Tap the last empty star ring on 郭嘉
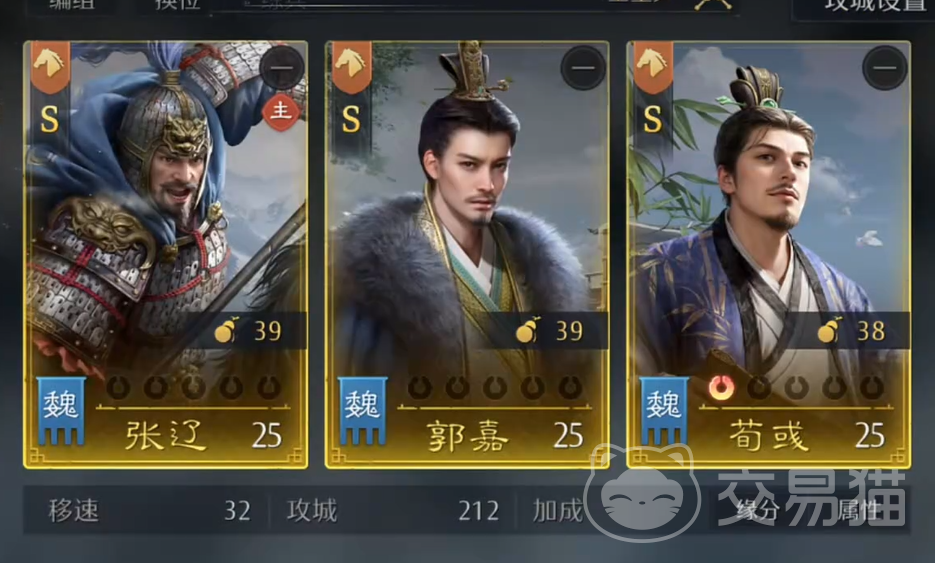Image resolution: width=935 pixels, height=563 pixels. click(x=570, y=388)
